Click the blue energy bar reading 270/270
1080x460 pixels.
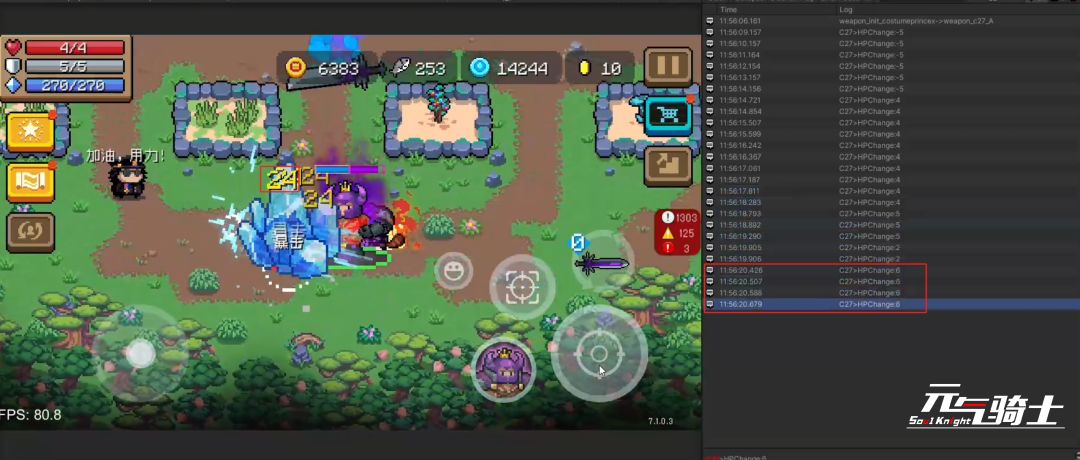74,85
